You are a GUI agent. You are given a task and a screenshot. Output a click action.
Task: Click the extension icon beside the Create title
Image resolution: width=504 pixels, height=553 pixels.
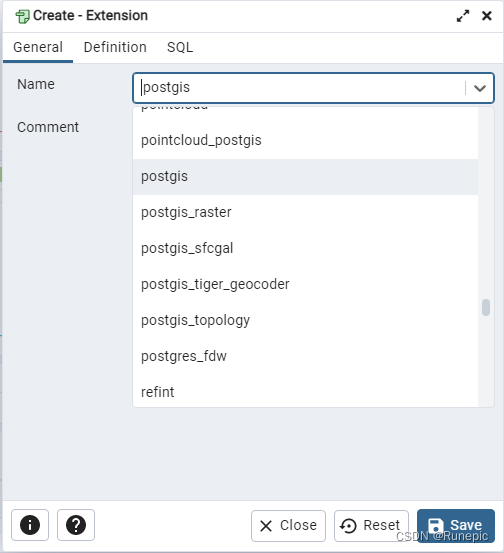pyautogui.click(x=22, y=17)
